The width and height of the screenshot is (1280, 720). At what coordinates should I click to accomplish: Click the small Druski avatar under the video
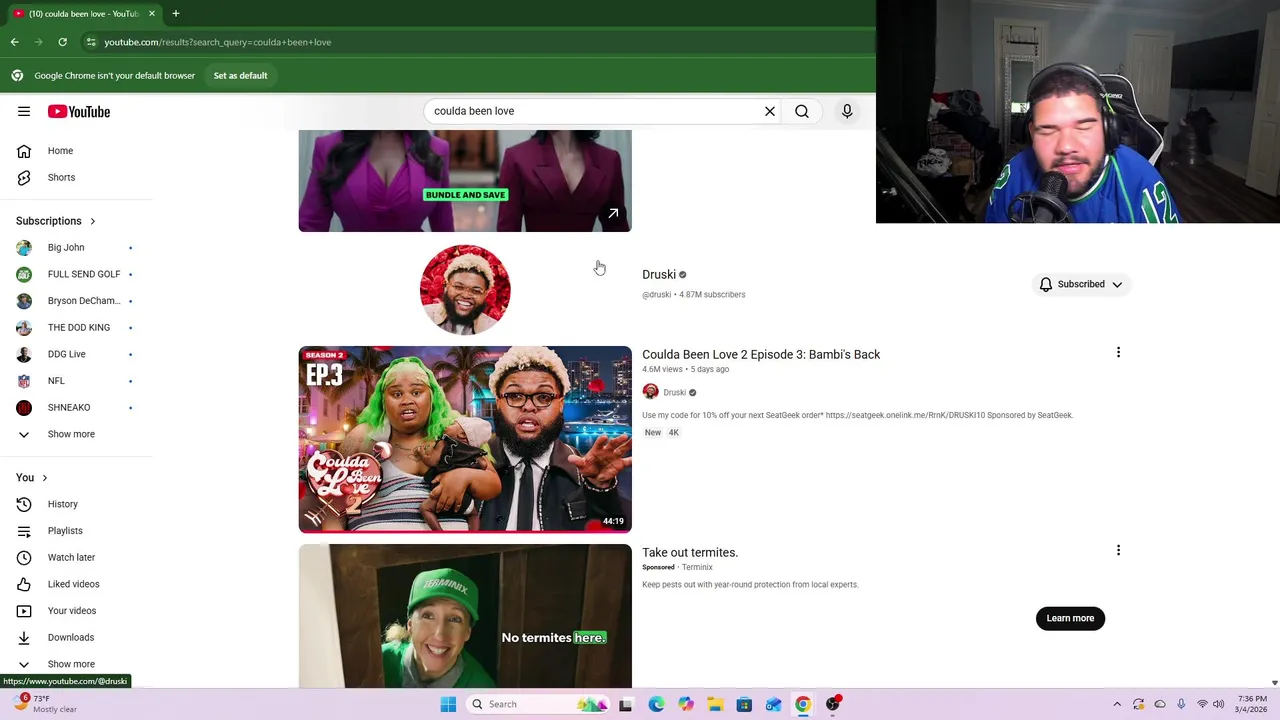pyautogui.click(x=651, y=392)
